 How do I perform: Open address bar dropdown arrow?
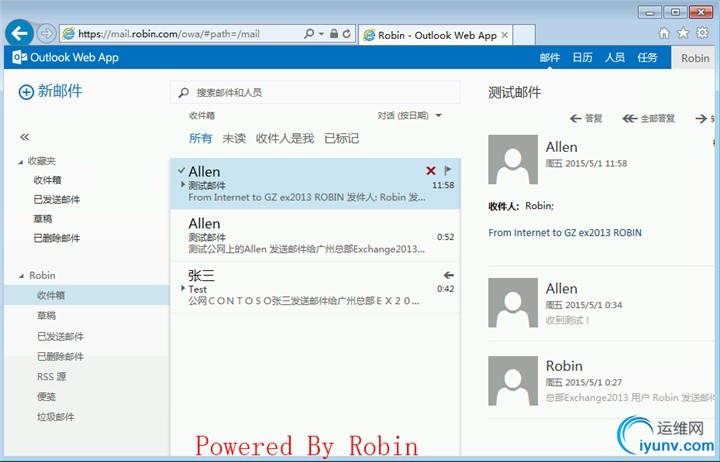[x=321, y=34]
